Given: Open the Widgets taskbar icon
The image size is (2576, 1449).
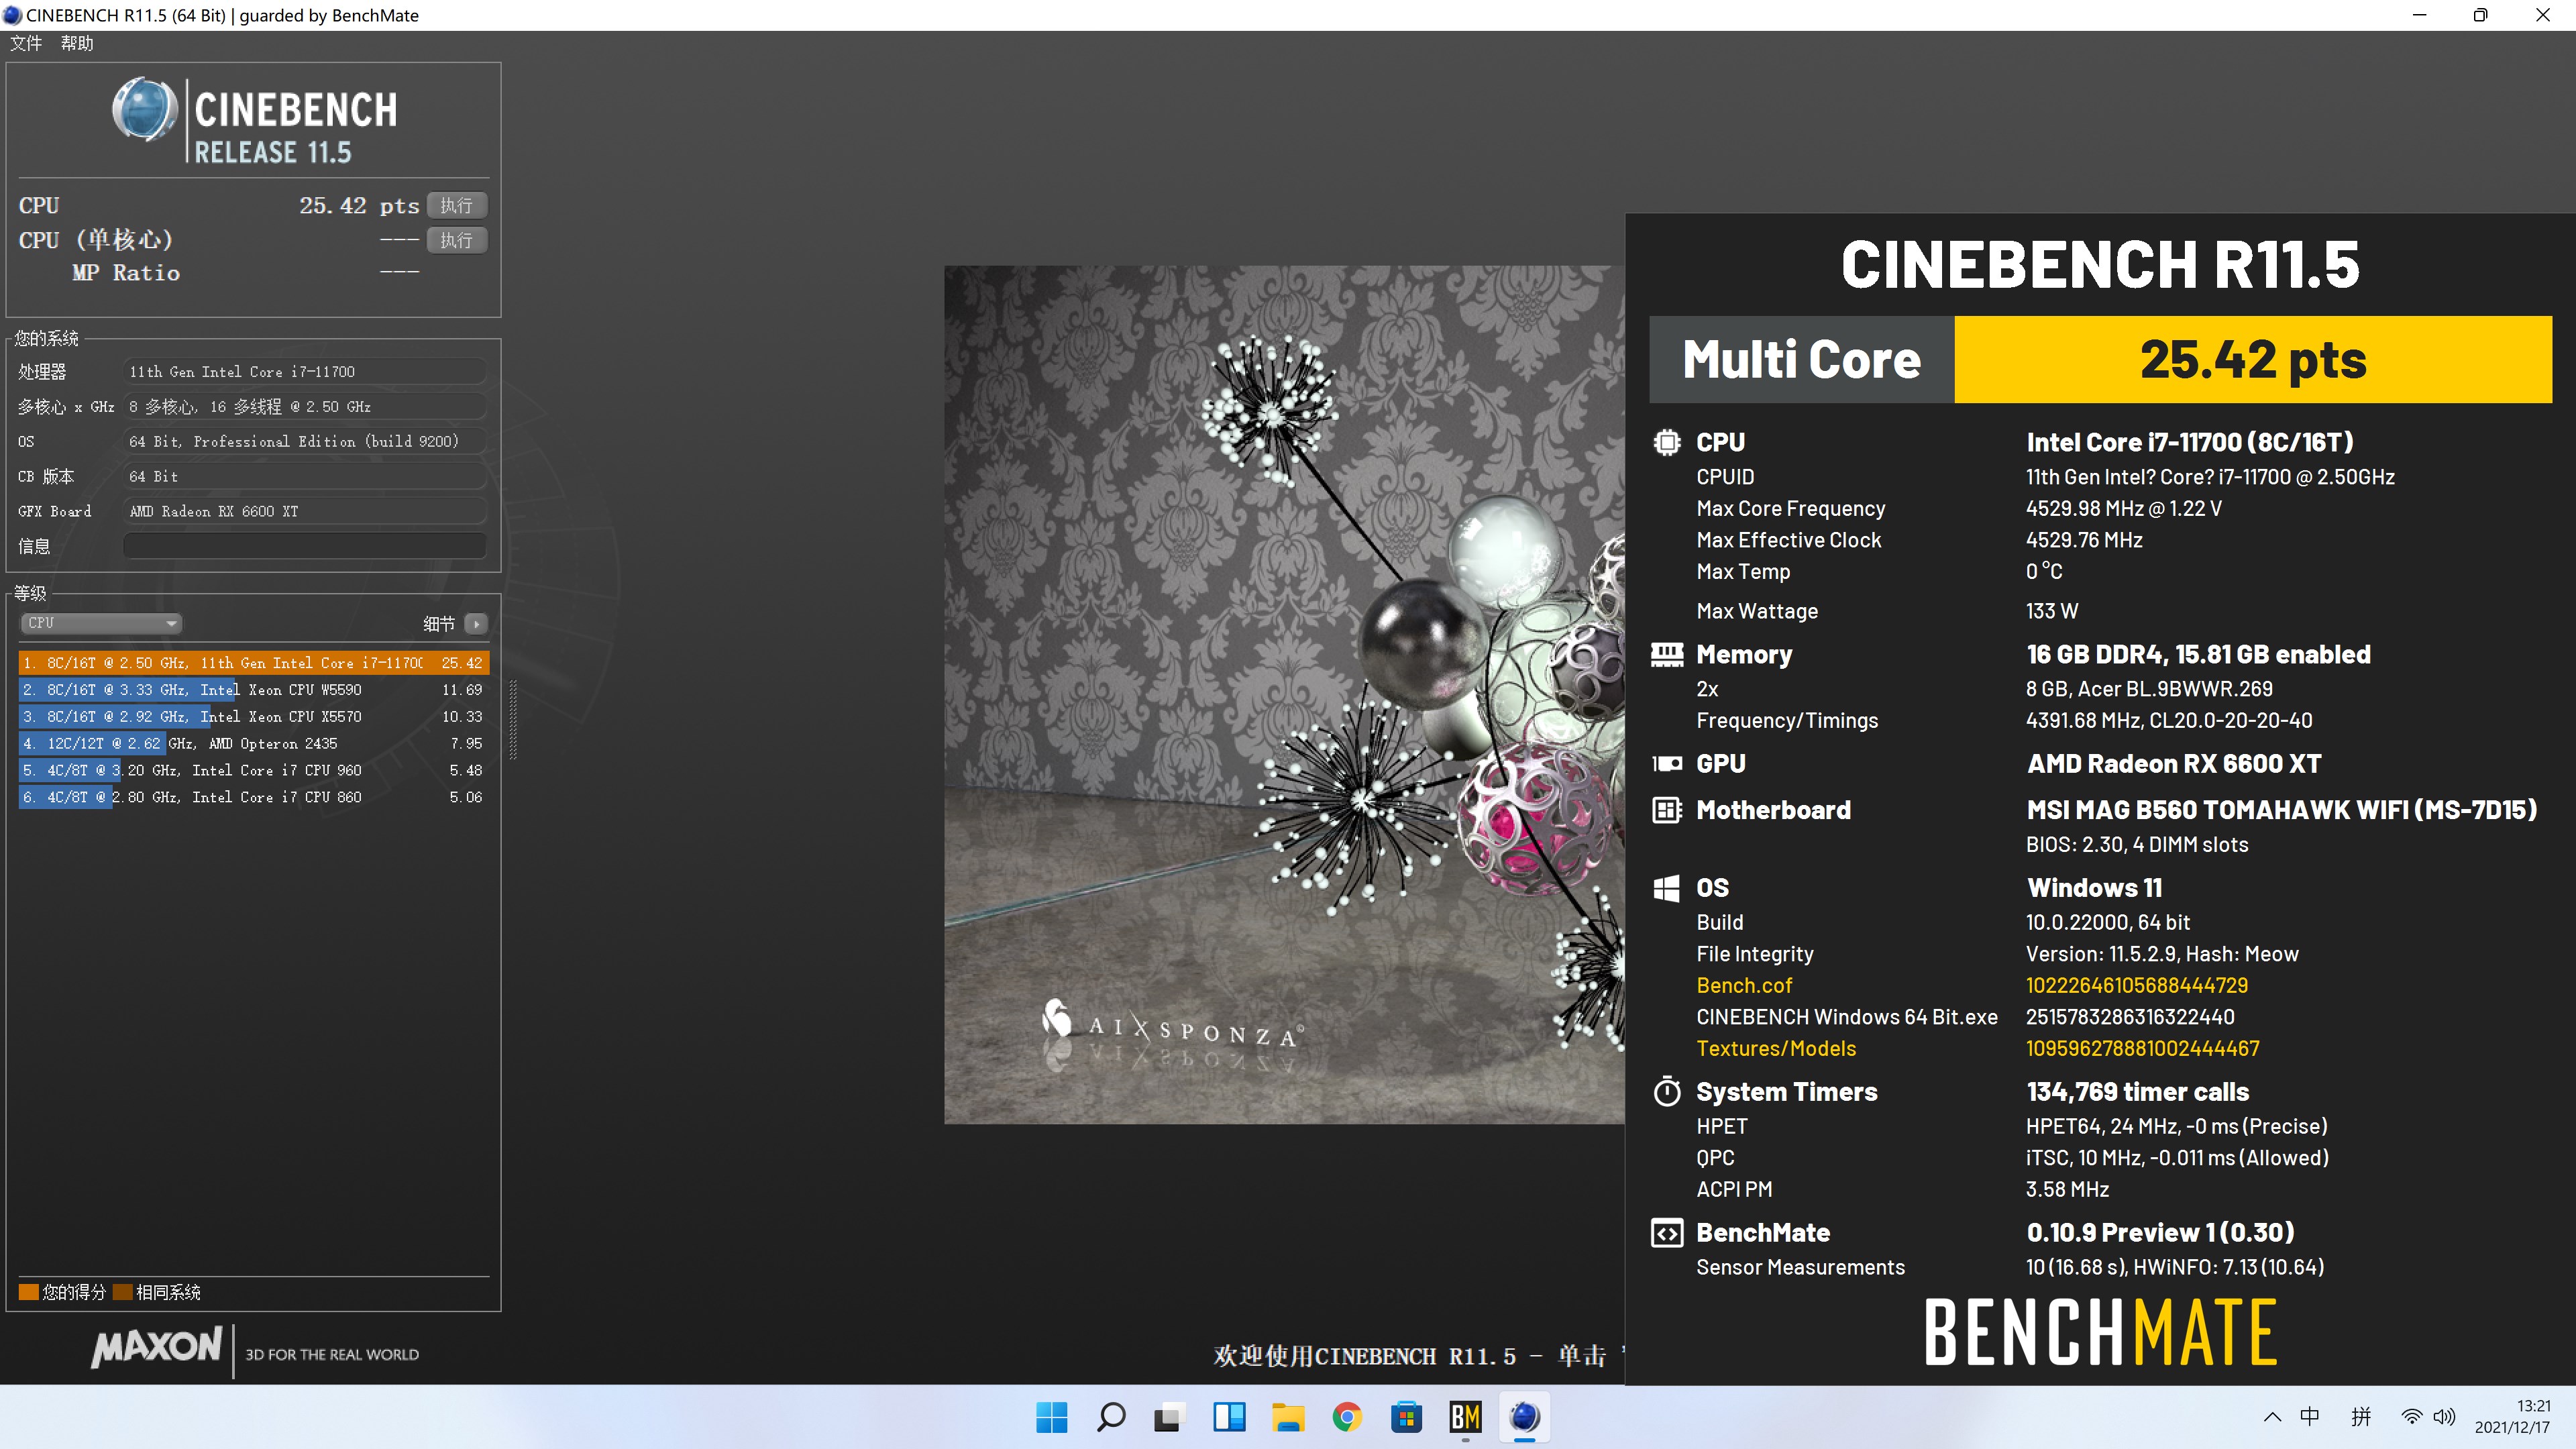Looking at the screenshot, I should 1228,1417.
